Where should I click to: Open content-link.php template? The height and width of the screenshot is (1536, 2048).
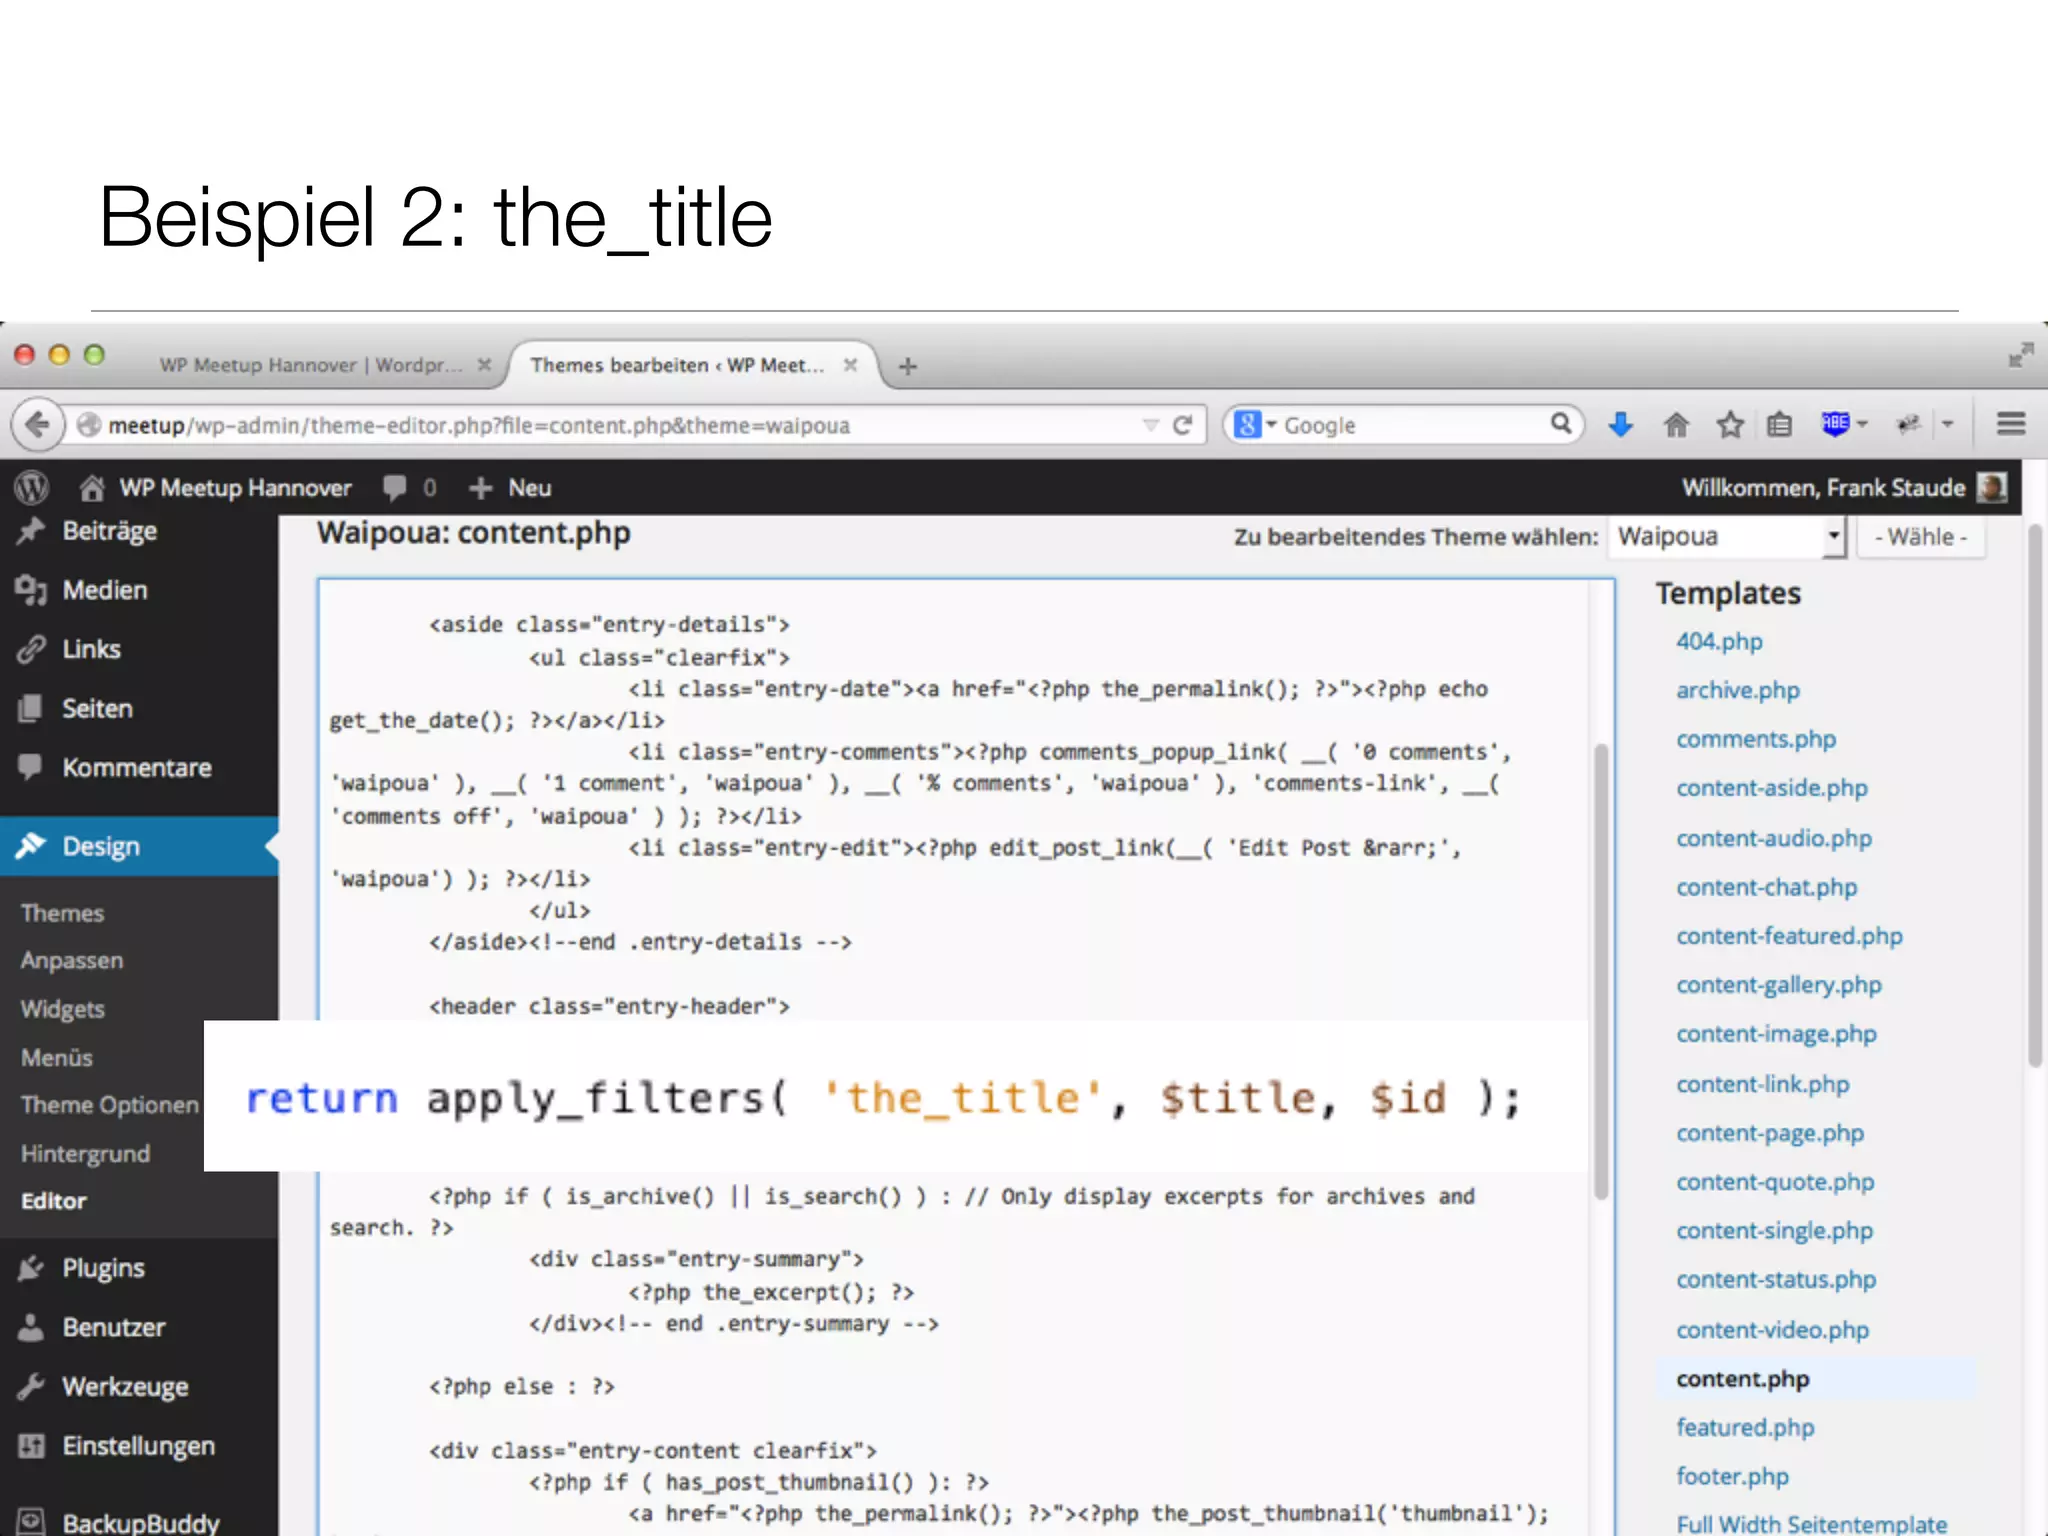(1763, 1084)
